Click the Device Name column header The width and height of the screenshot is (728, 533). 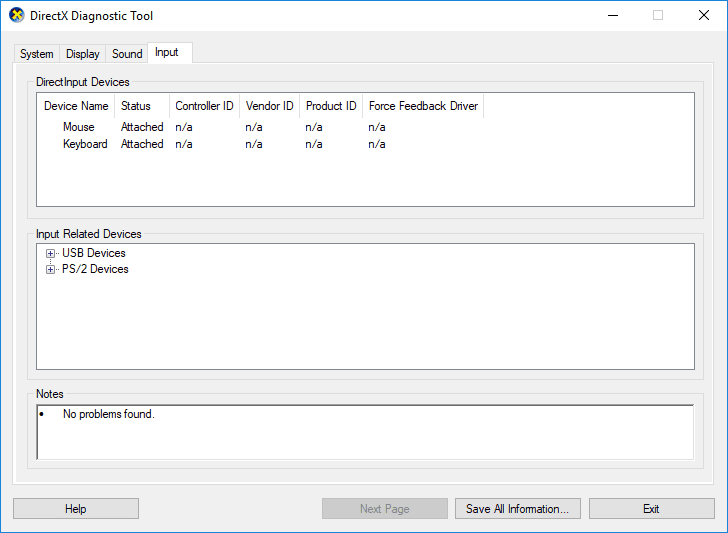click(76, 106)
